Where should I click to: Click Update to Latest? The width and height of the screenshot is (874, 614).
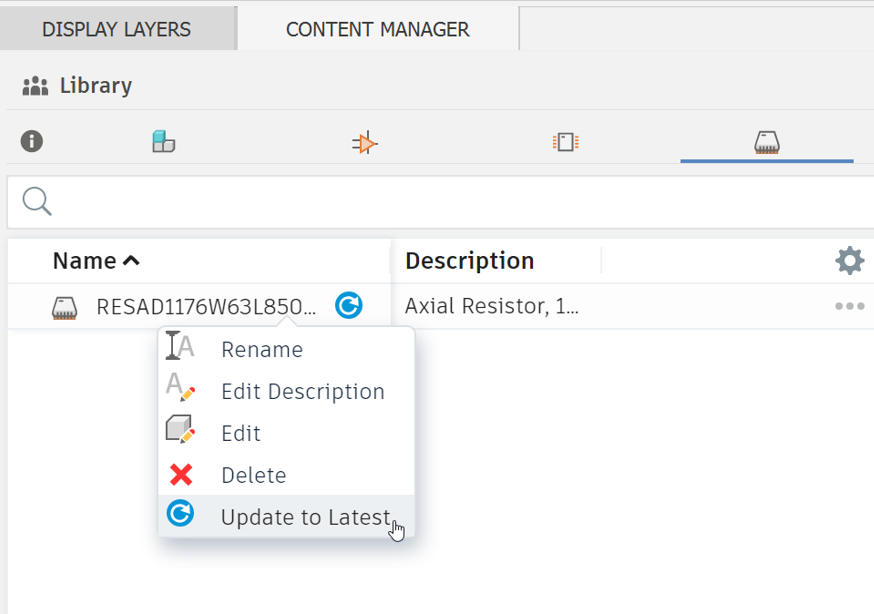point(305,517)
